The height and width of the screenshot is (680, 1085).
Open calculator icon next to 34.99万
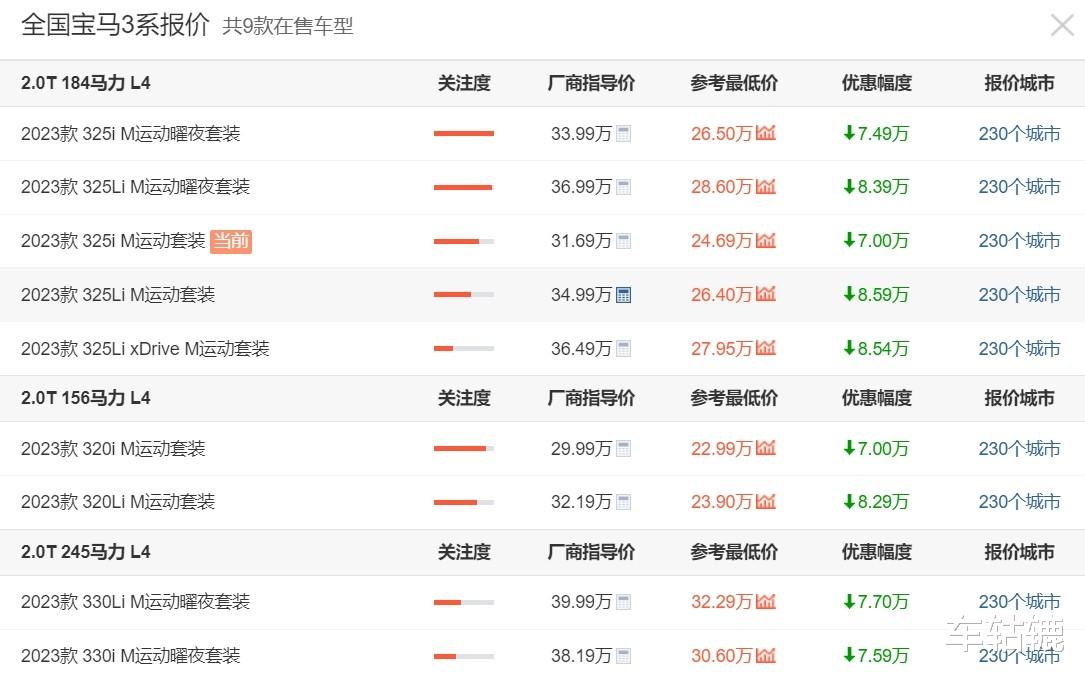pyautogui.click(x=623, y=295)
